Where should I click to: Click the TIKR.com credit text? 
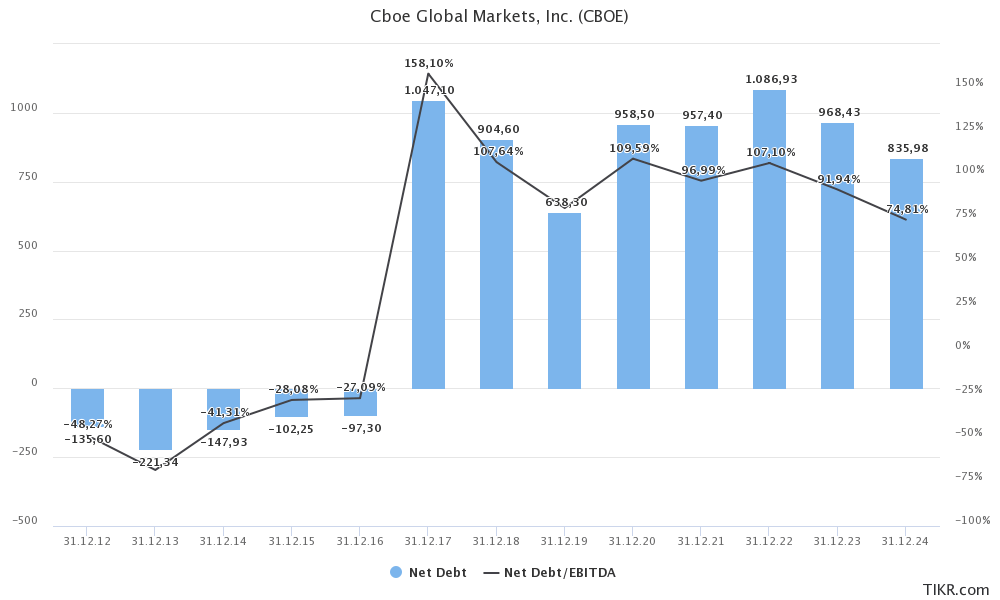pyautogui.click(x=956, y=590)
